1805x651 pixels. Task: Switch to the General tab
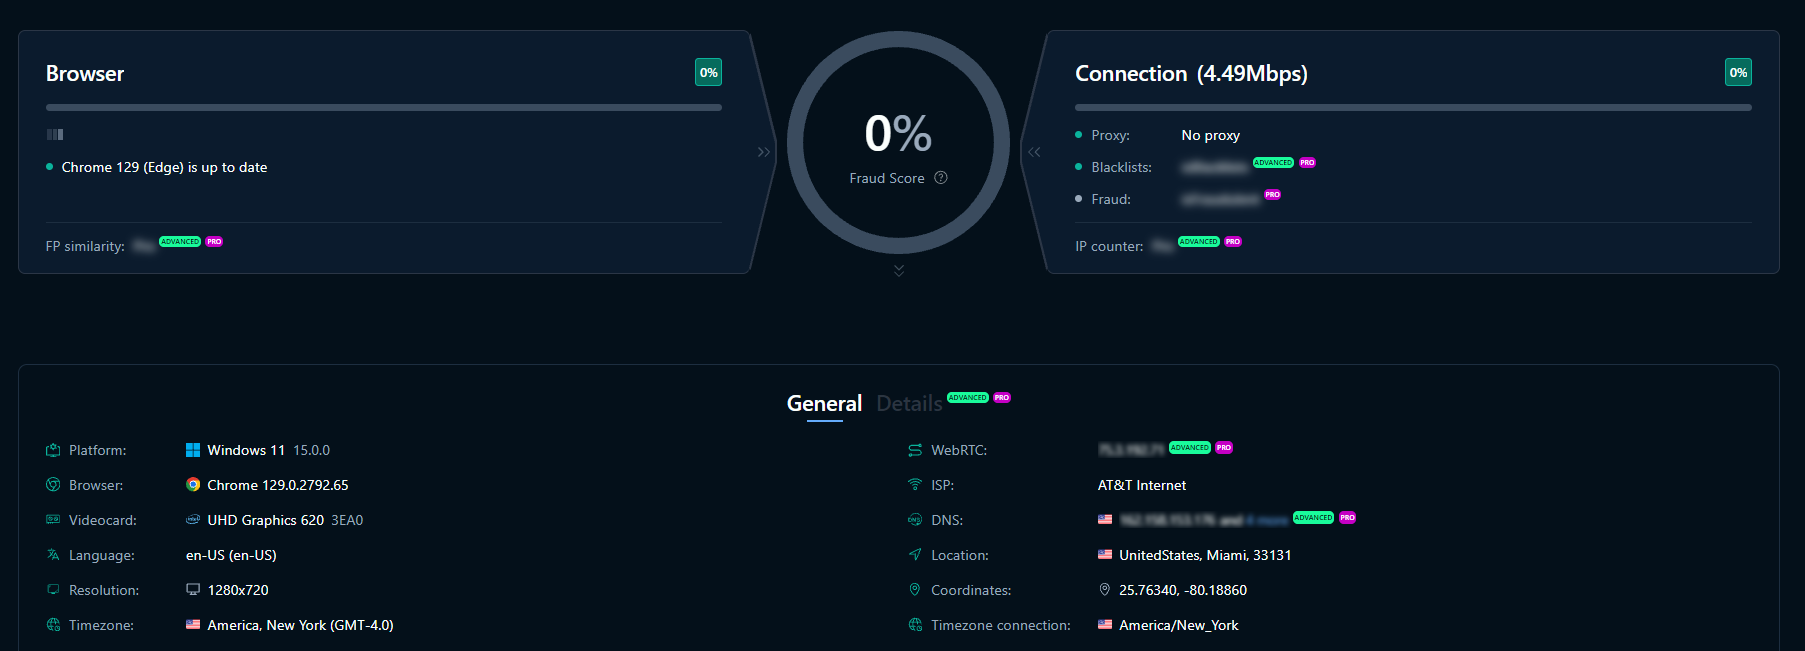pos(824,404)
